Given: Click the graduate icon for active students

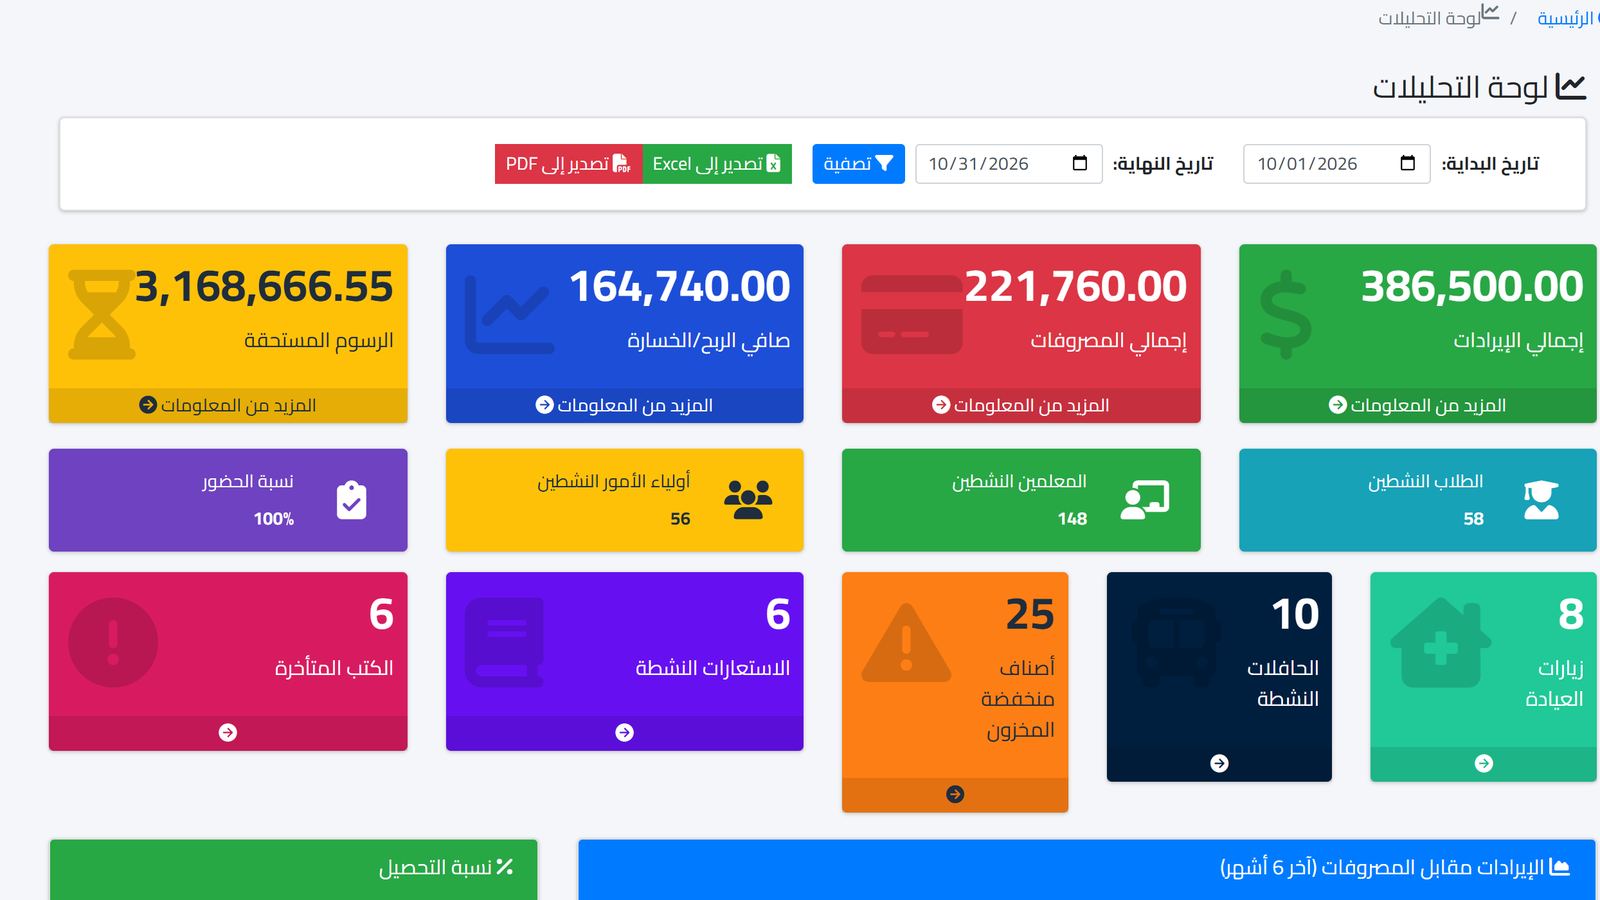Looking at the screenshot, I should click(1541, 500).
